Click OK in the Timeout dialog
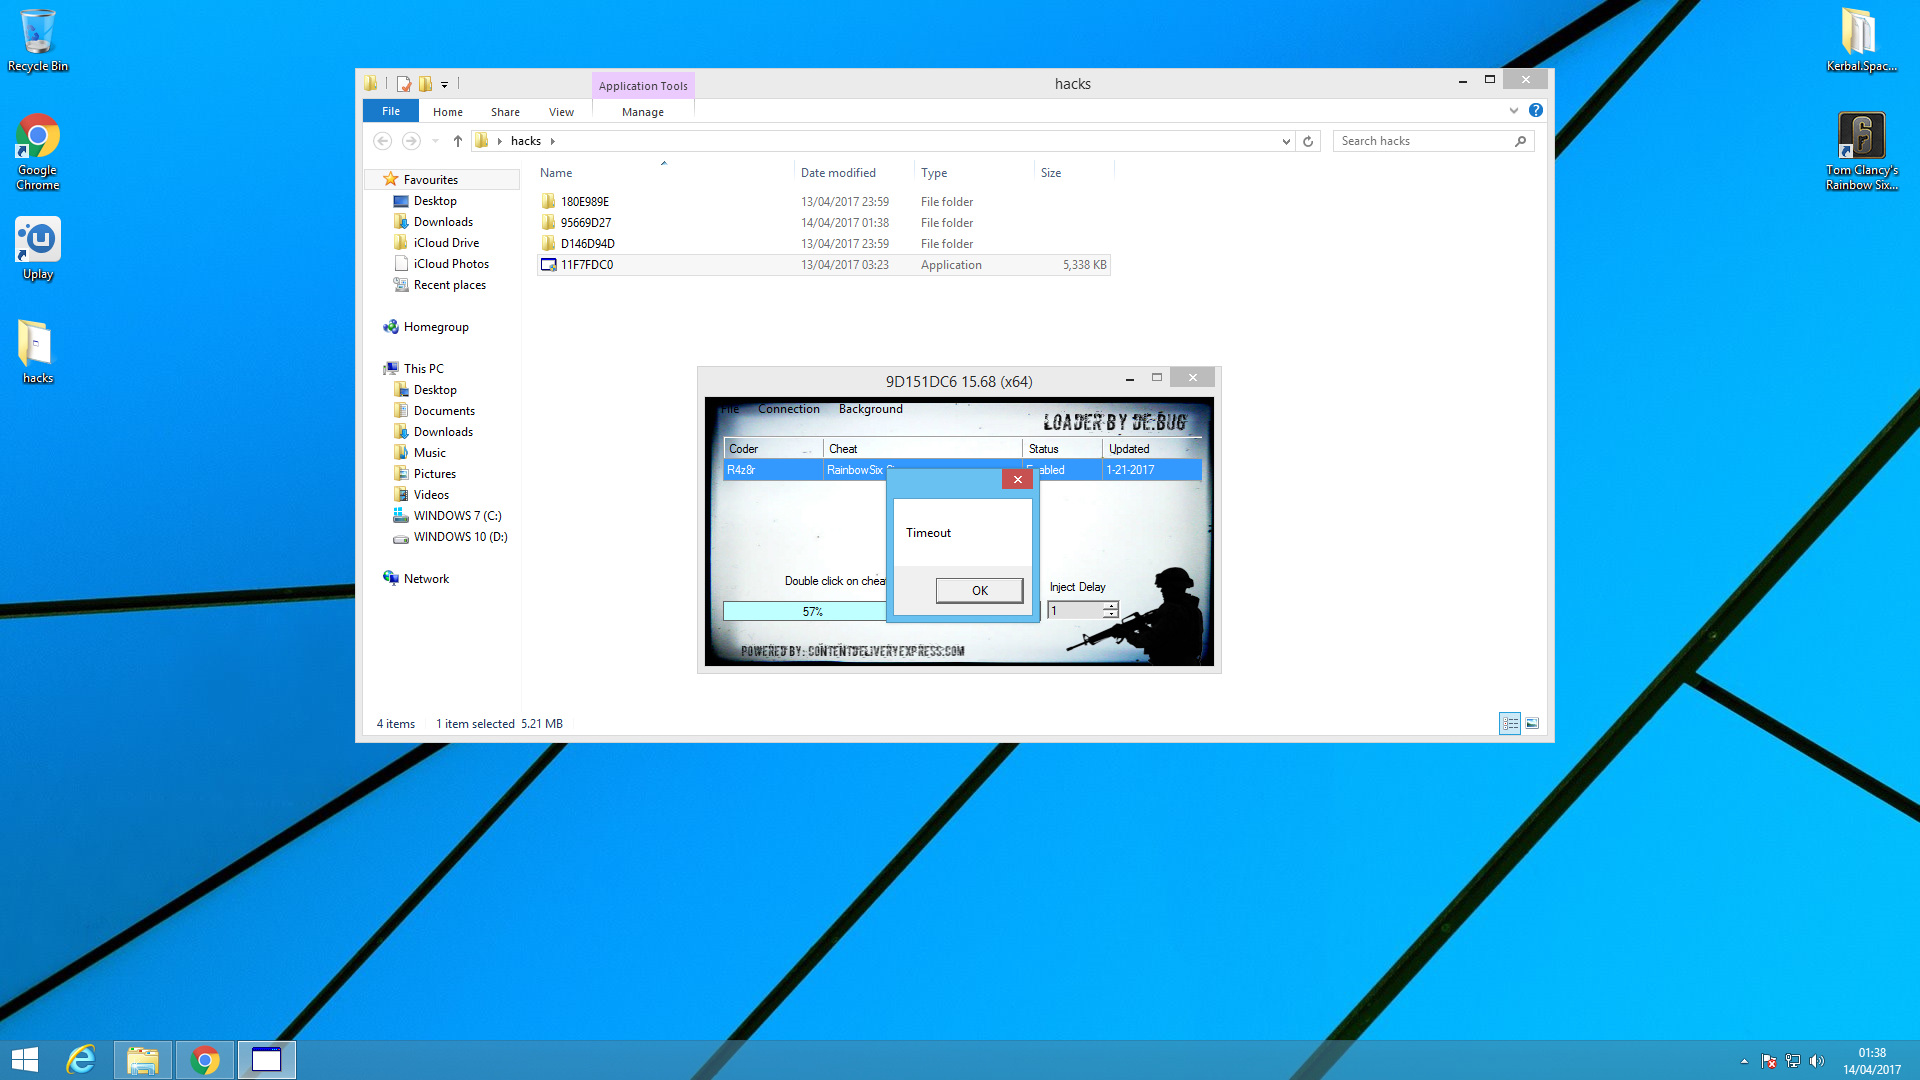Screen dimensions: 1920x1080 point(980,591)
